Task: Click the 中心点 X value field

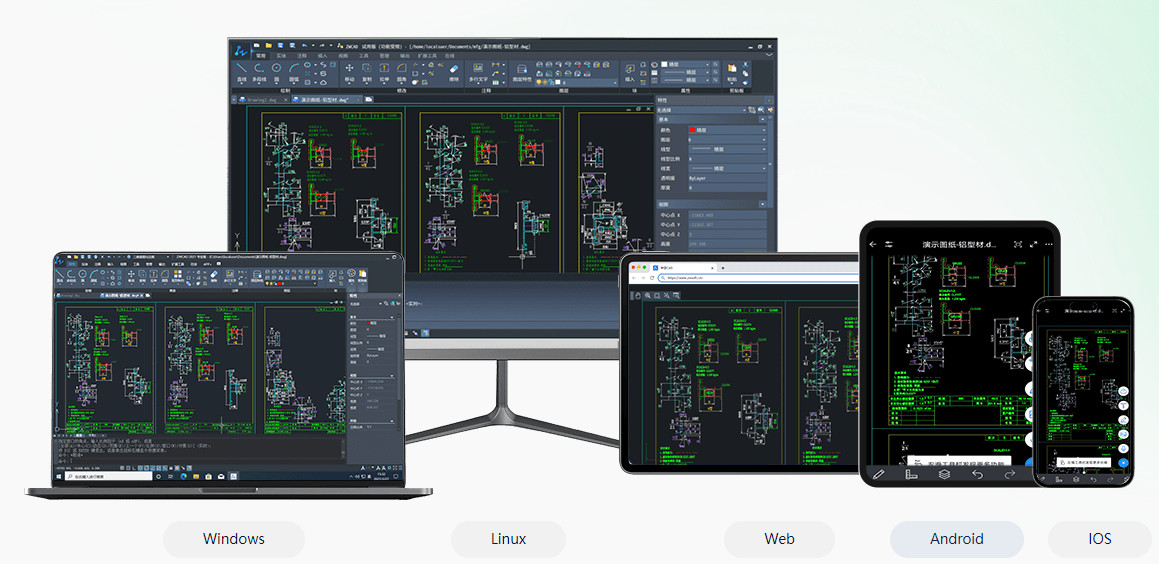Action: click(x=727, y=215)
